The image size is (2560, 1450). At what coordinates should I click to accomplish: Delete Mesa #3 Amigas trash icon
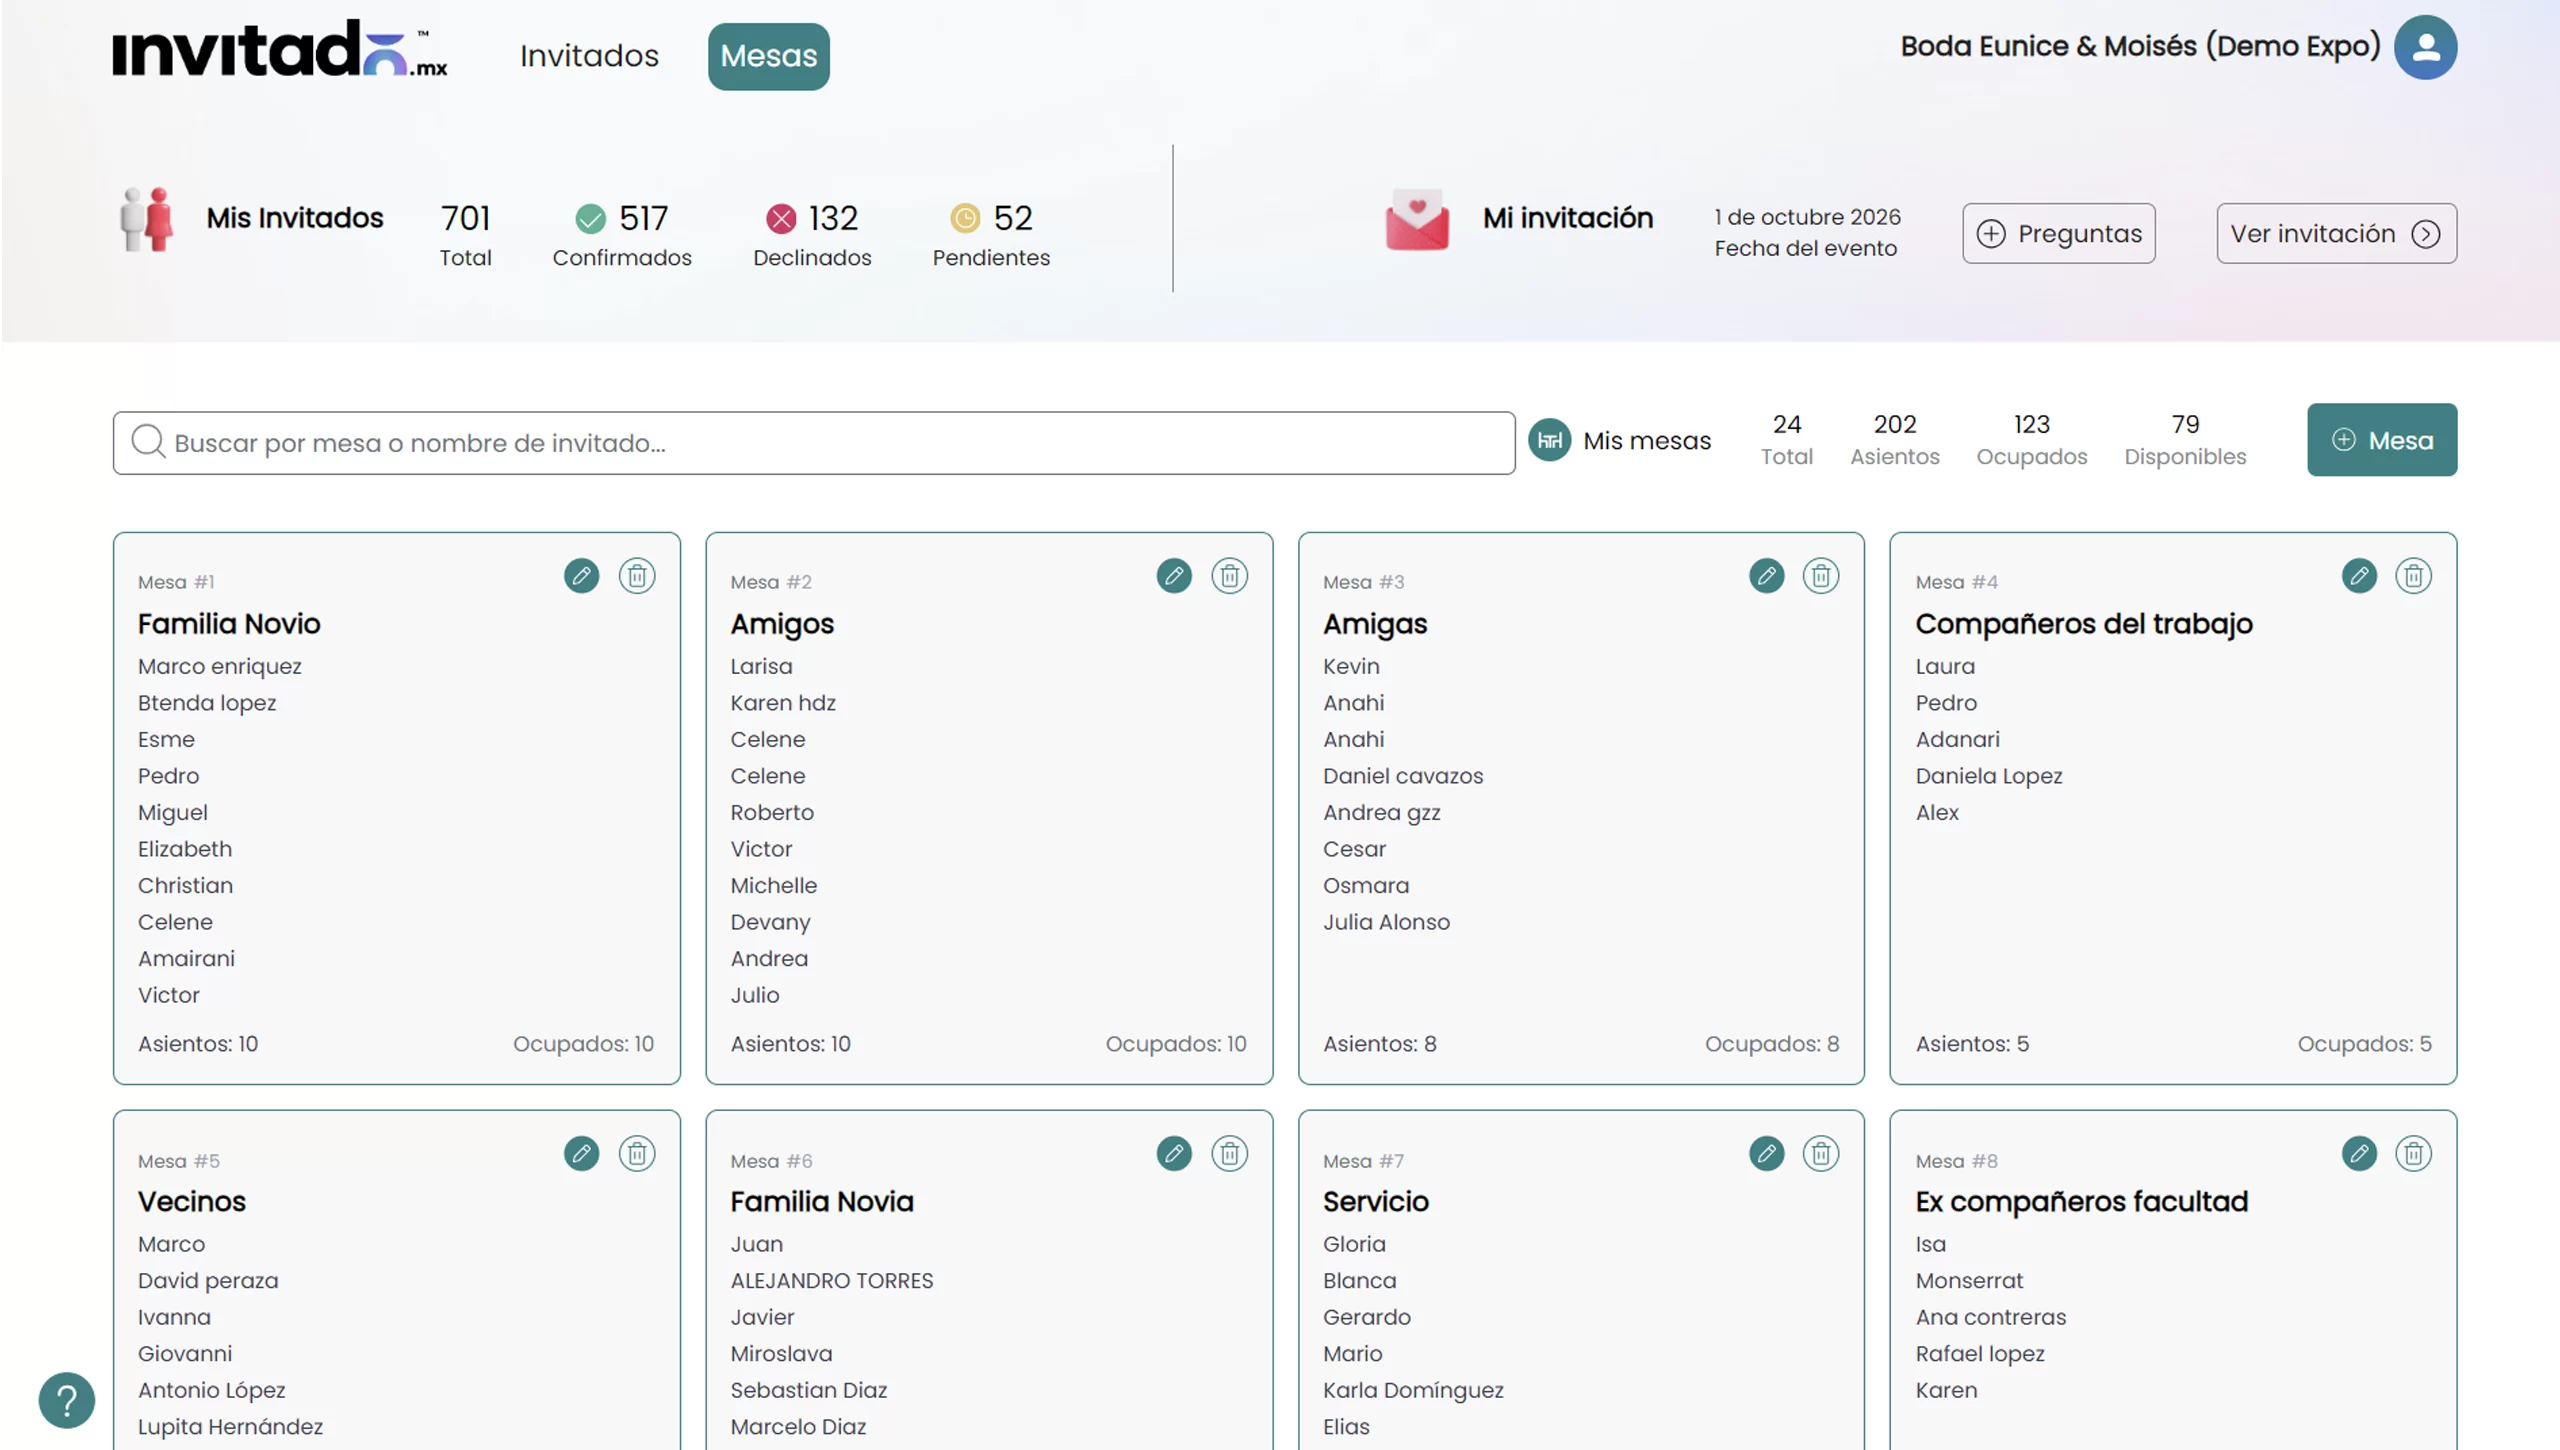pos(1821,576)
